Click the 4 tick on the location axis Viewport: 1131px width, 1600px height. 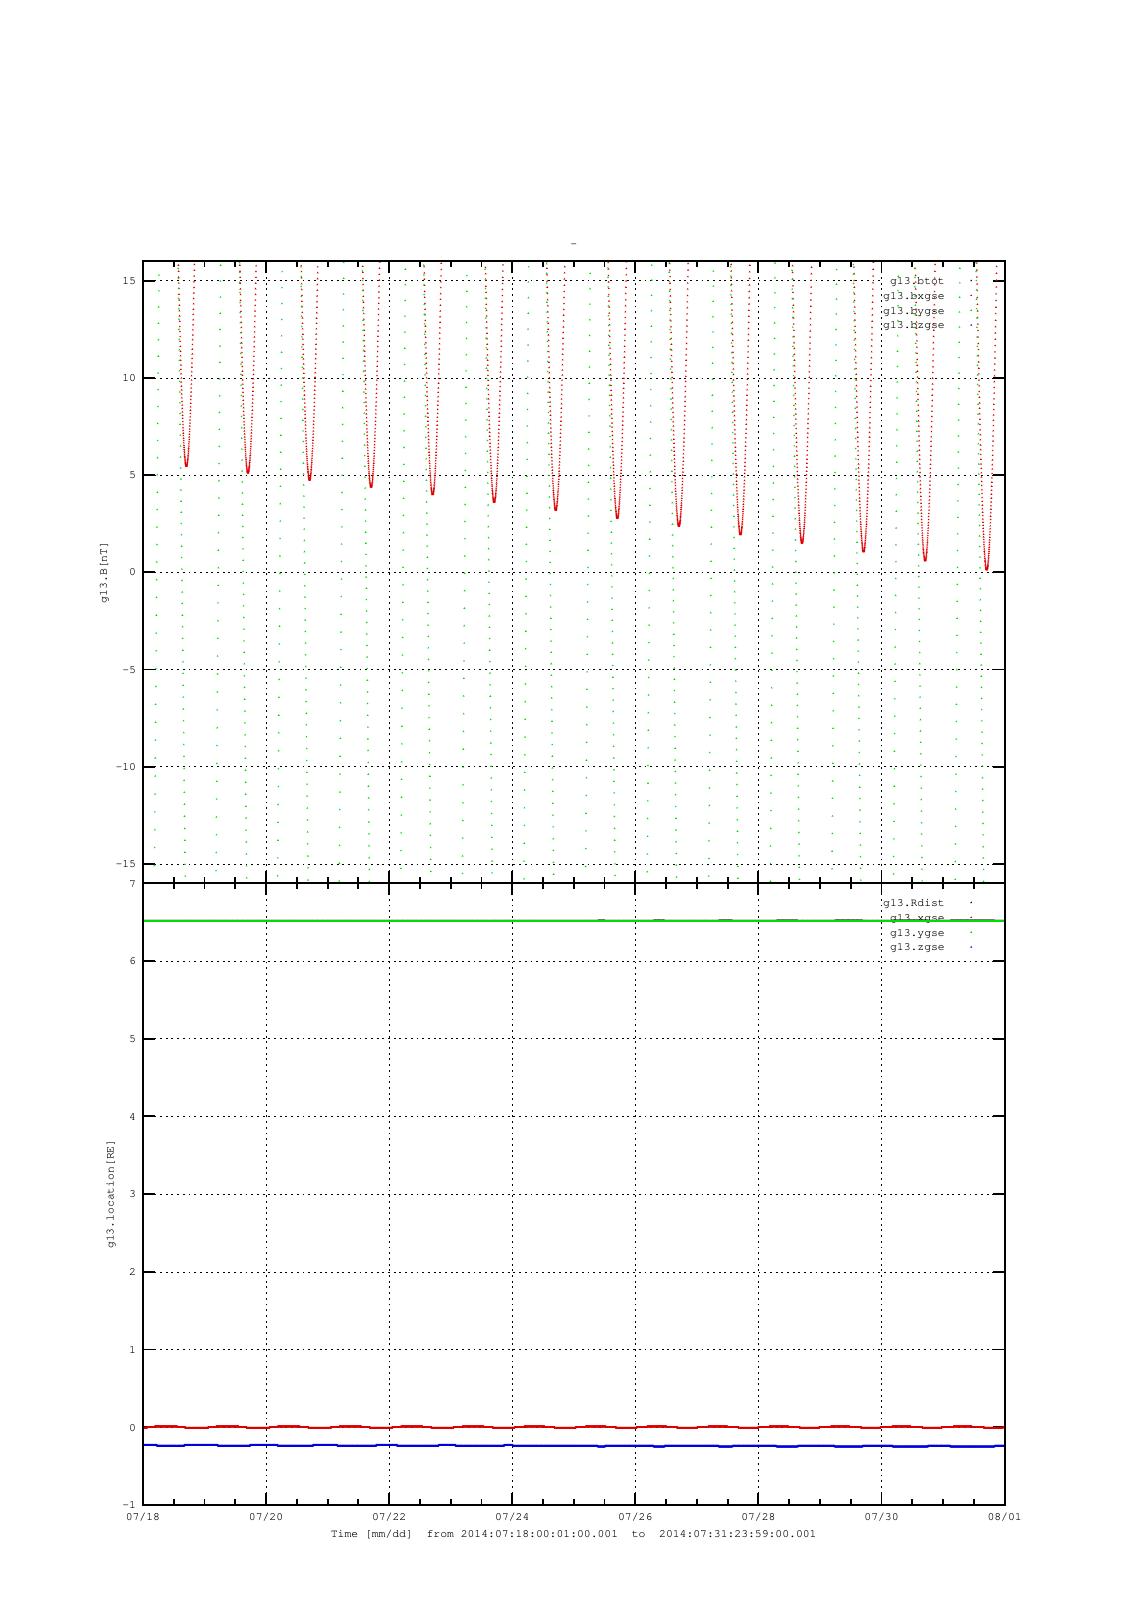(132, 1117)
